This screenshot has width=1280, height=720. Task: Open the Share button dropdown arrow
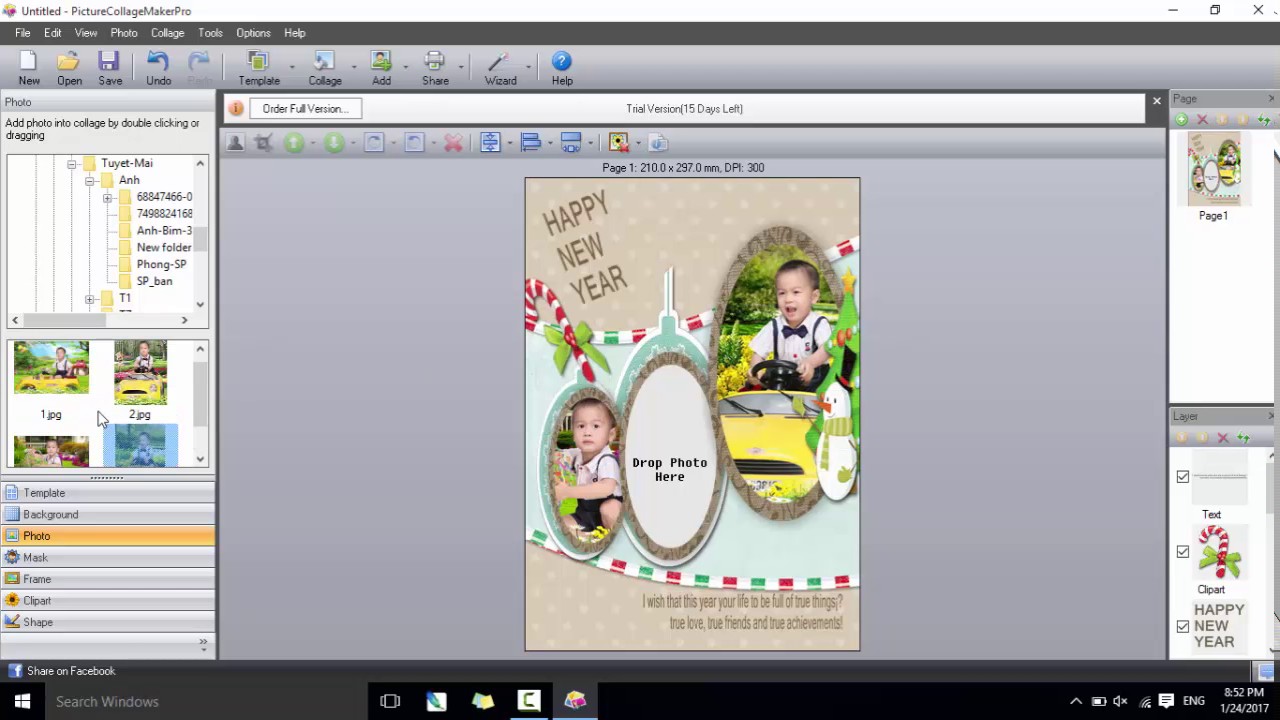click(x=461, y=68)
